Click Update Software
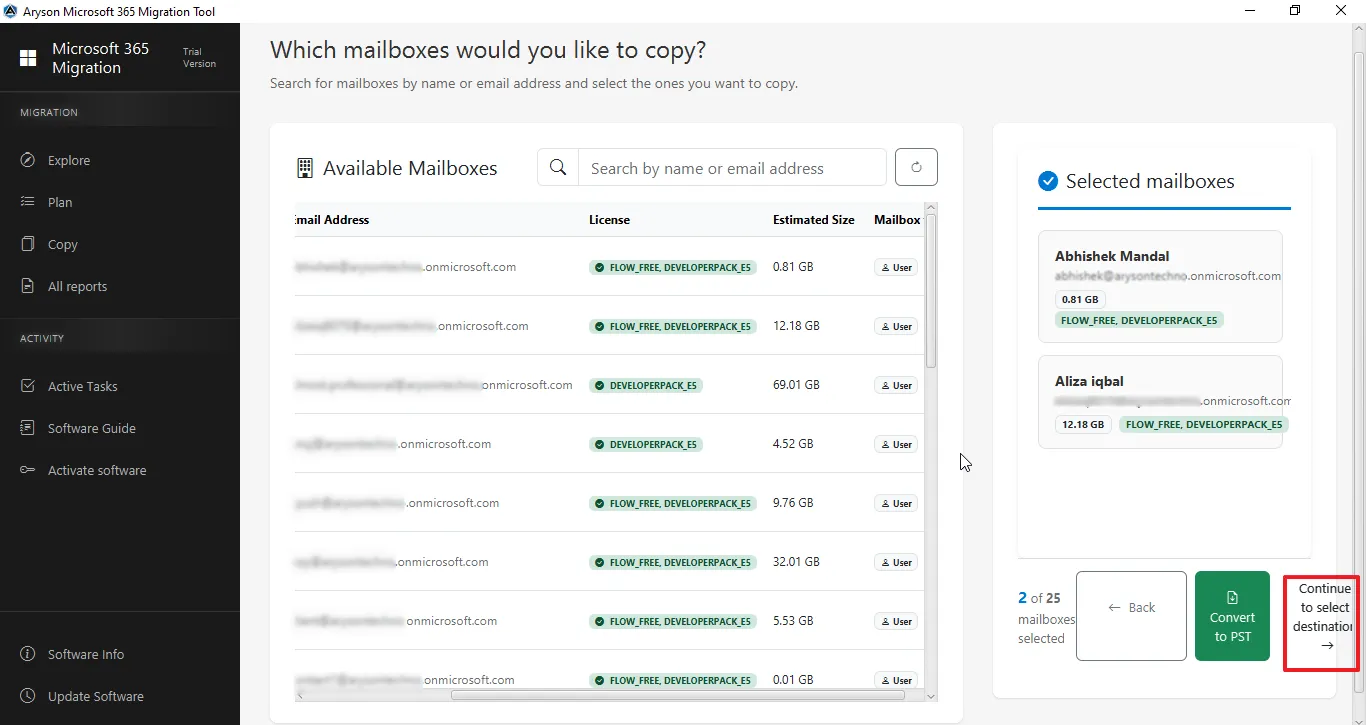1366x725 pixels. tap(95, 696)
